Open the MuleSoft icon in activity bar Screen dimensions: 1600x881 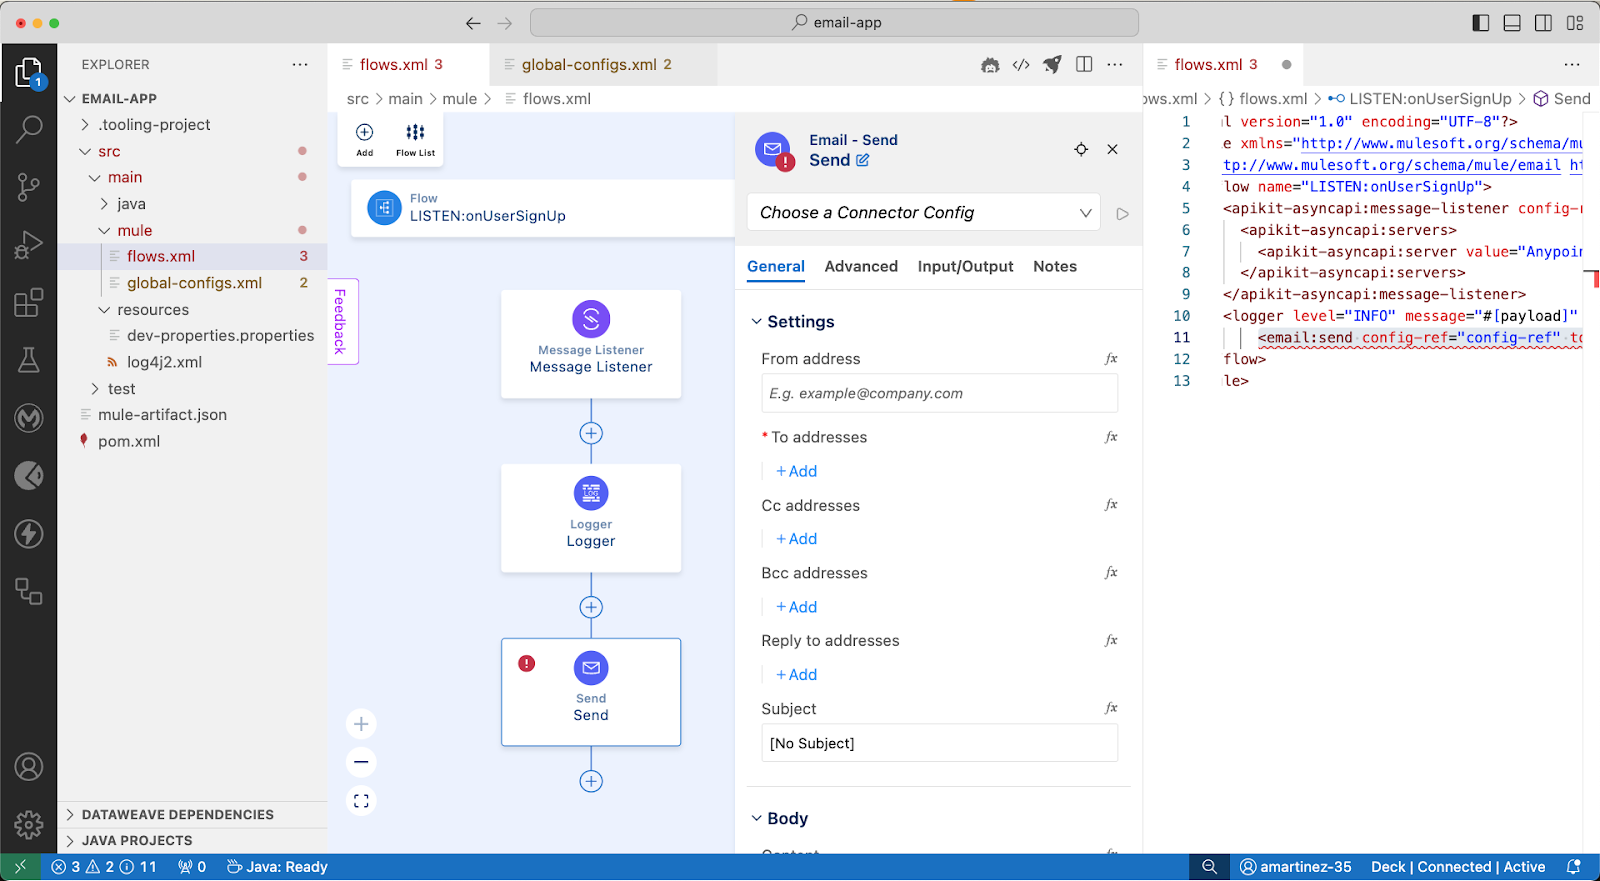click(x=29, y=418)
